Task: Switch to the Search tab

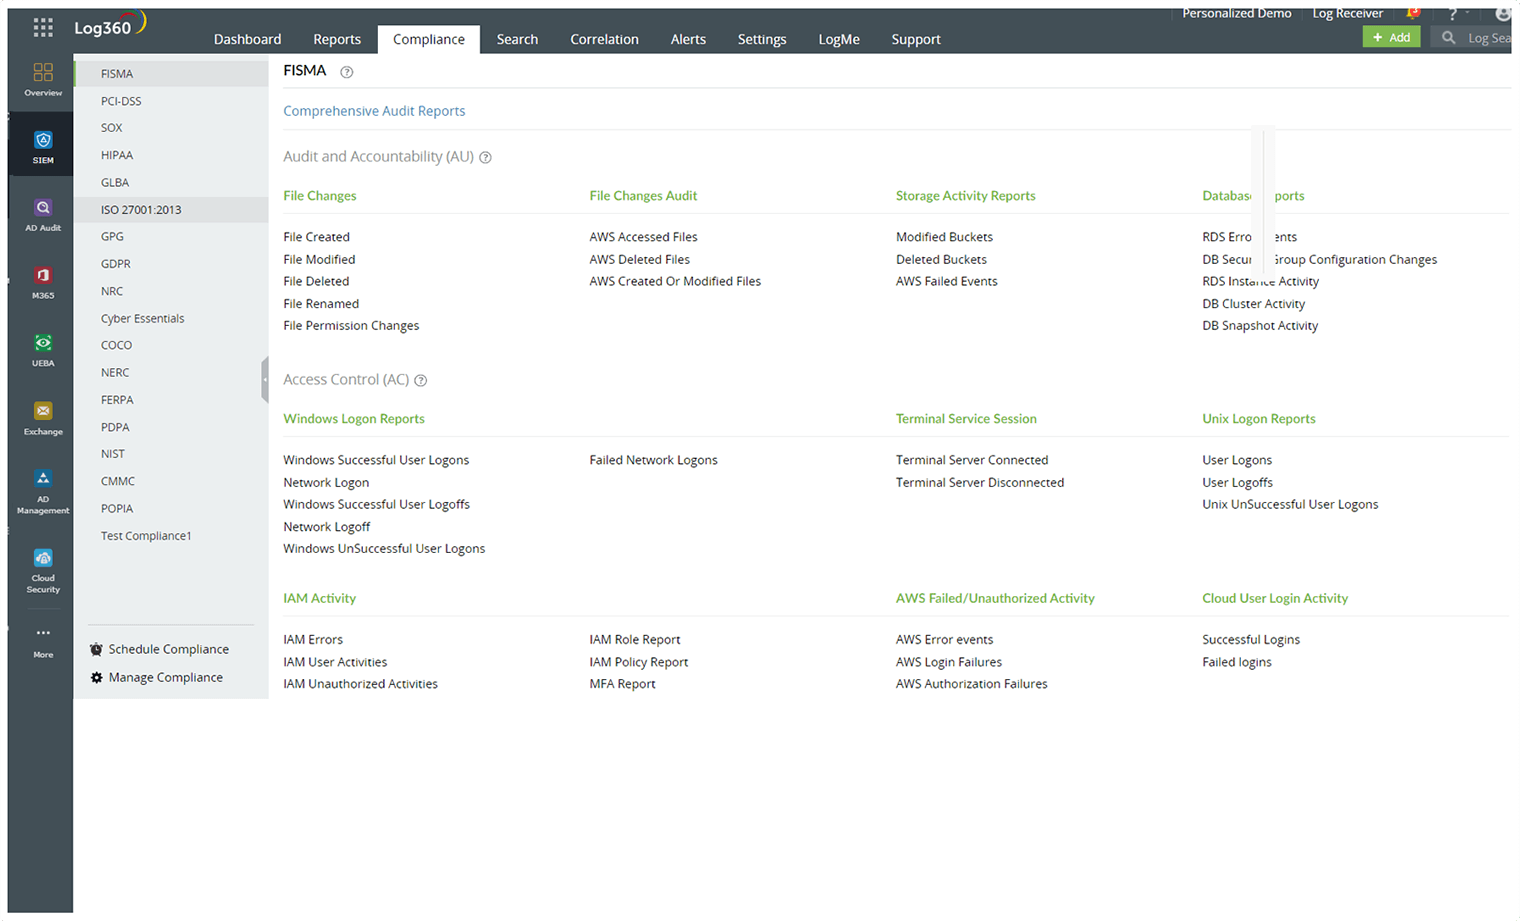Action: tap(517, 39)
